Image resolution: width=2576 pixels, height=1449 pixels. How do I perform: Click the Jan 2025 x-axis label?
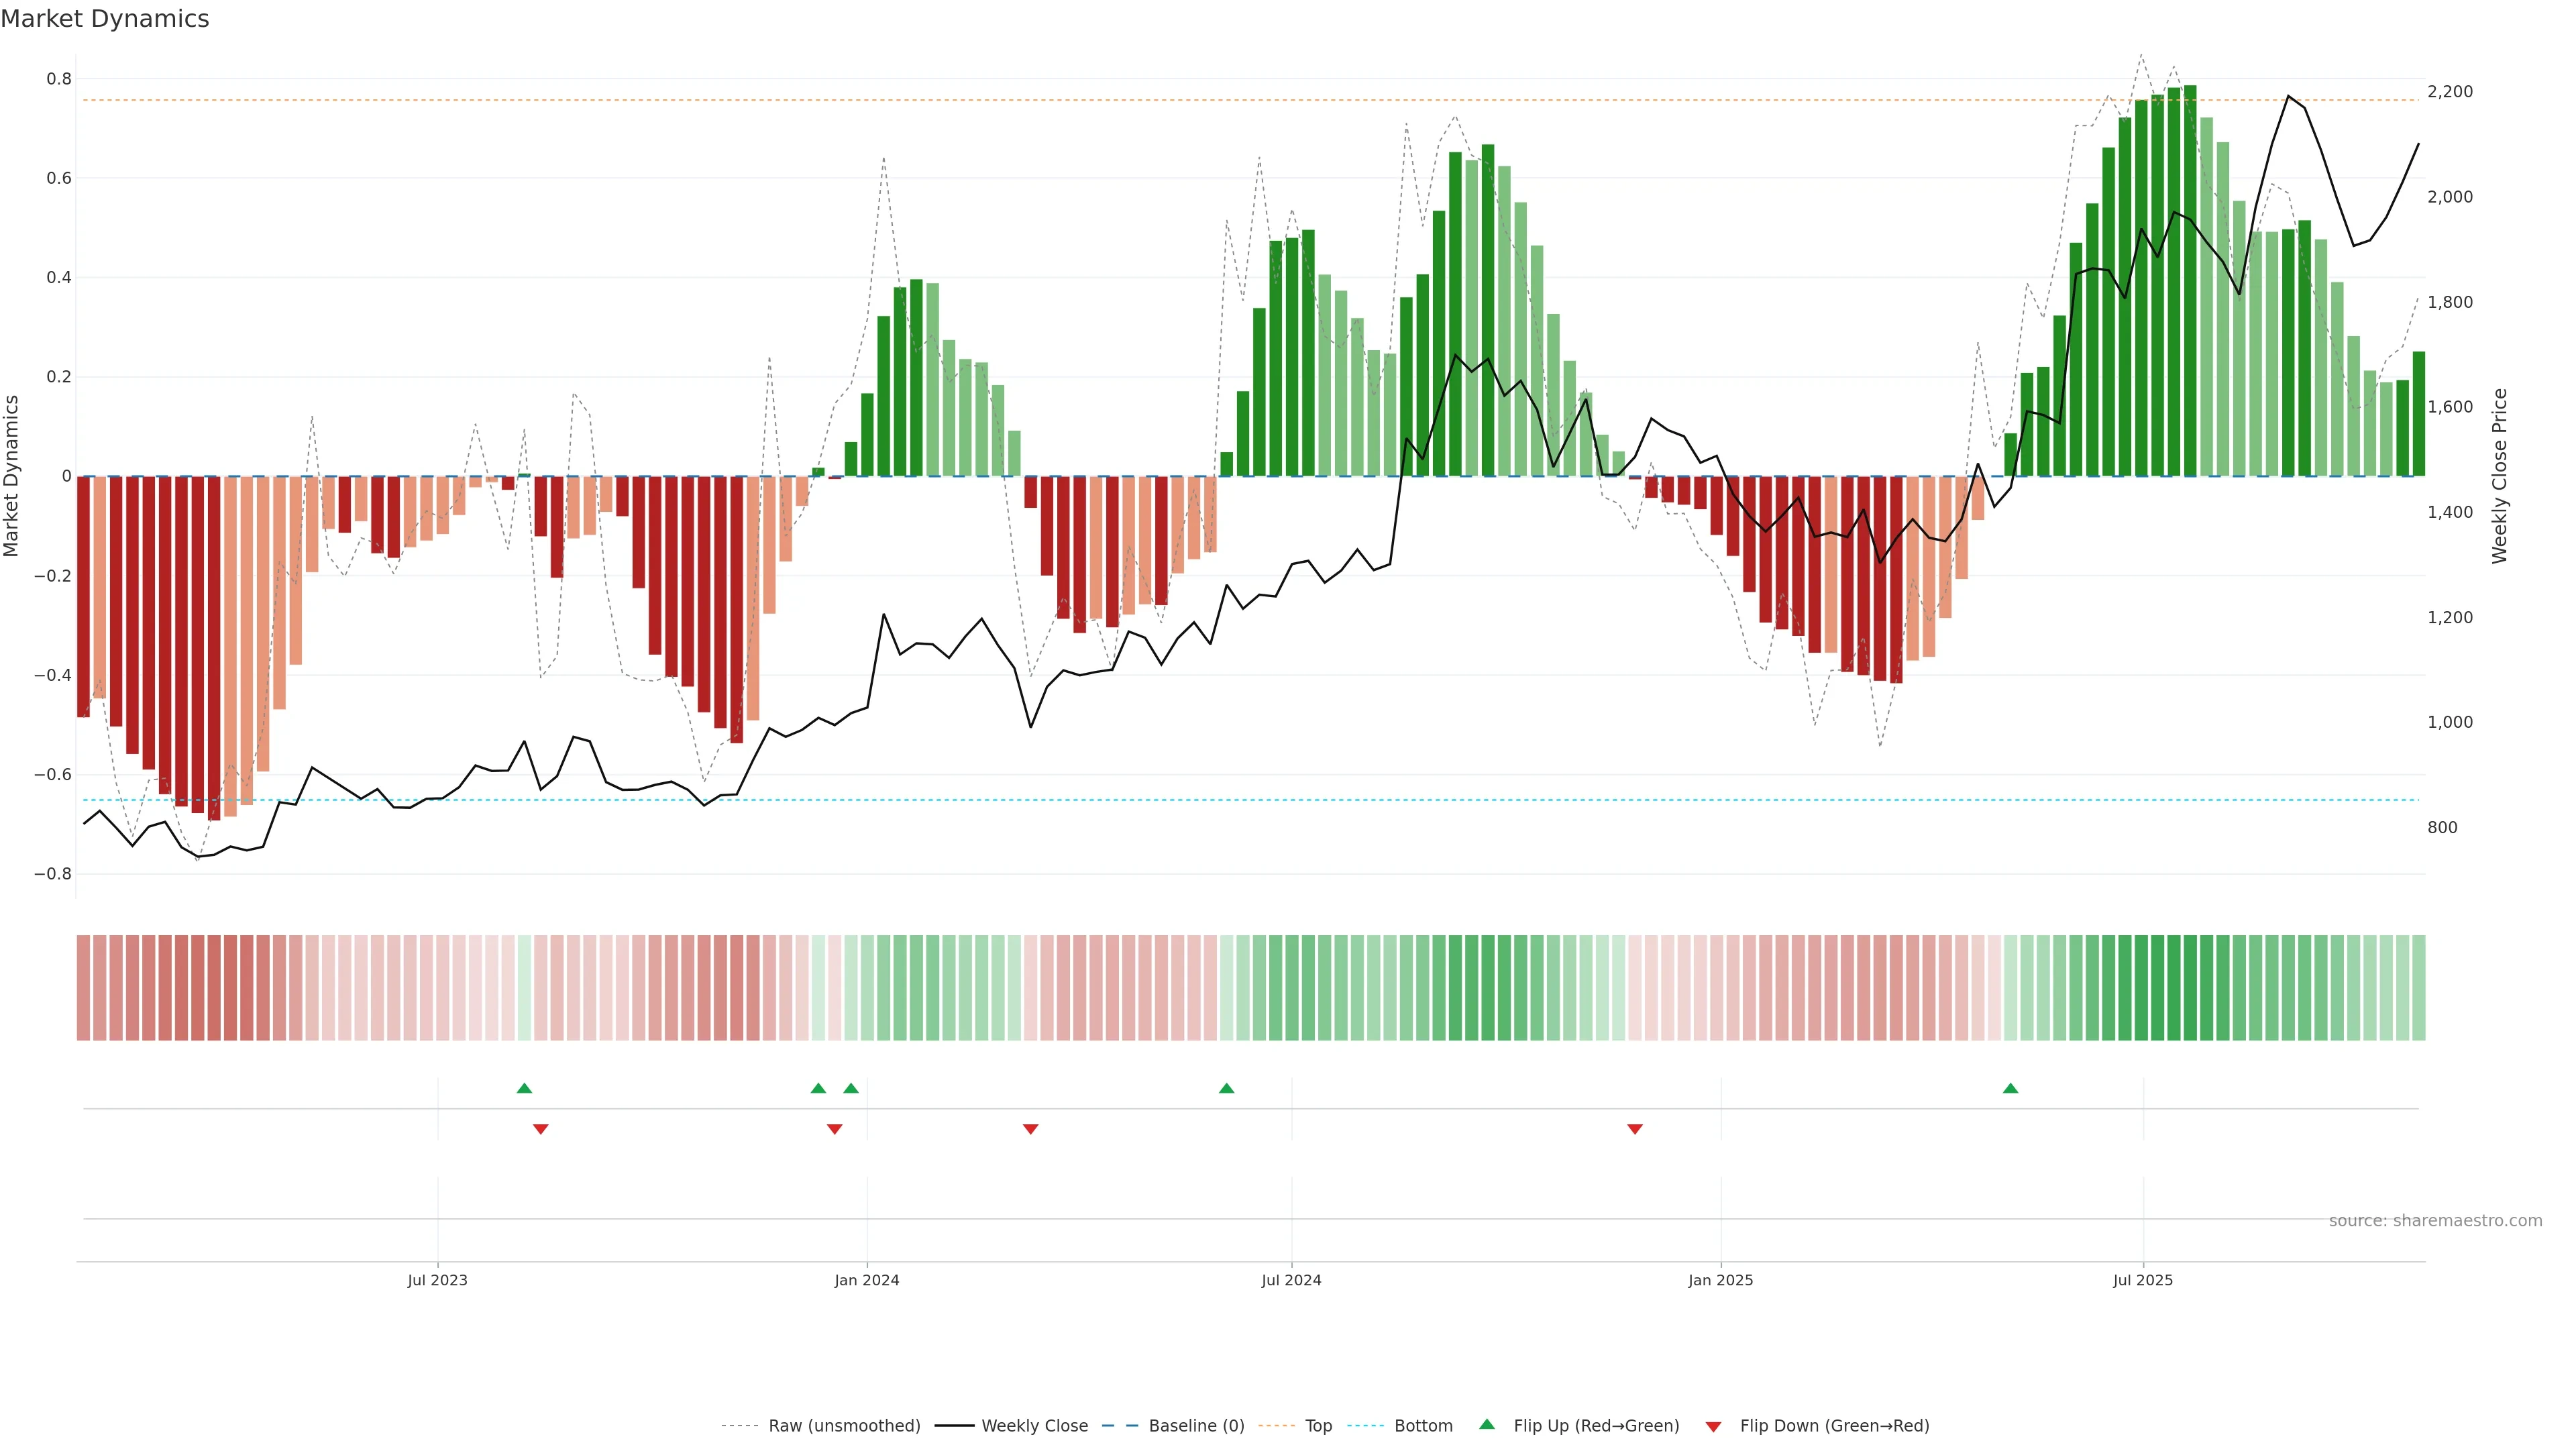pos(1720,1280)
